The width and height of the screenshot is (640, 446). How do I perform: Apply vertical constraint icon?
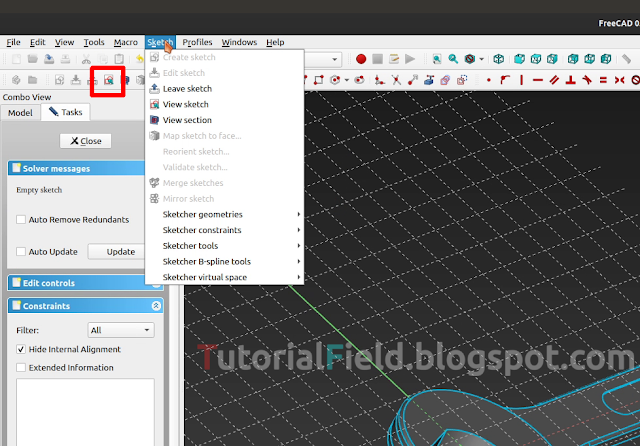(x=522, y=80)
